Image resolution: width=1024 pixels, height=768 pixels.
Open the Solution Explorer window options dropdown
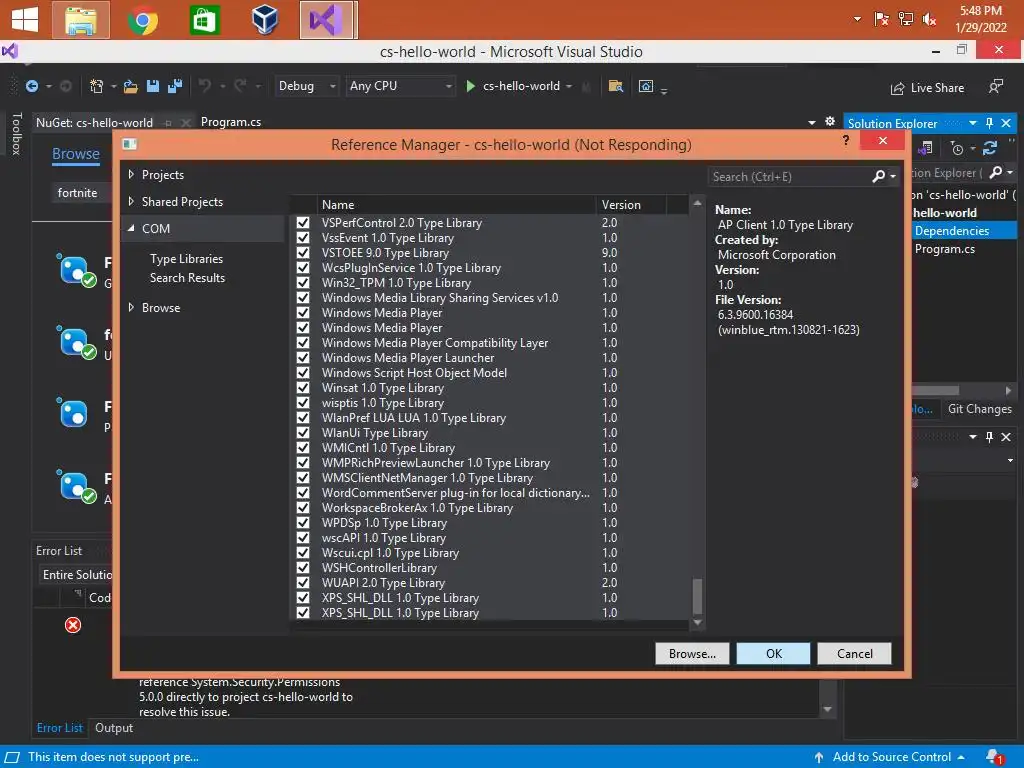[973, 123]
